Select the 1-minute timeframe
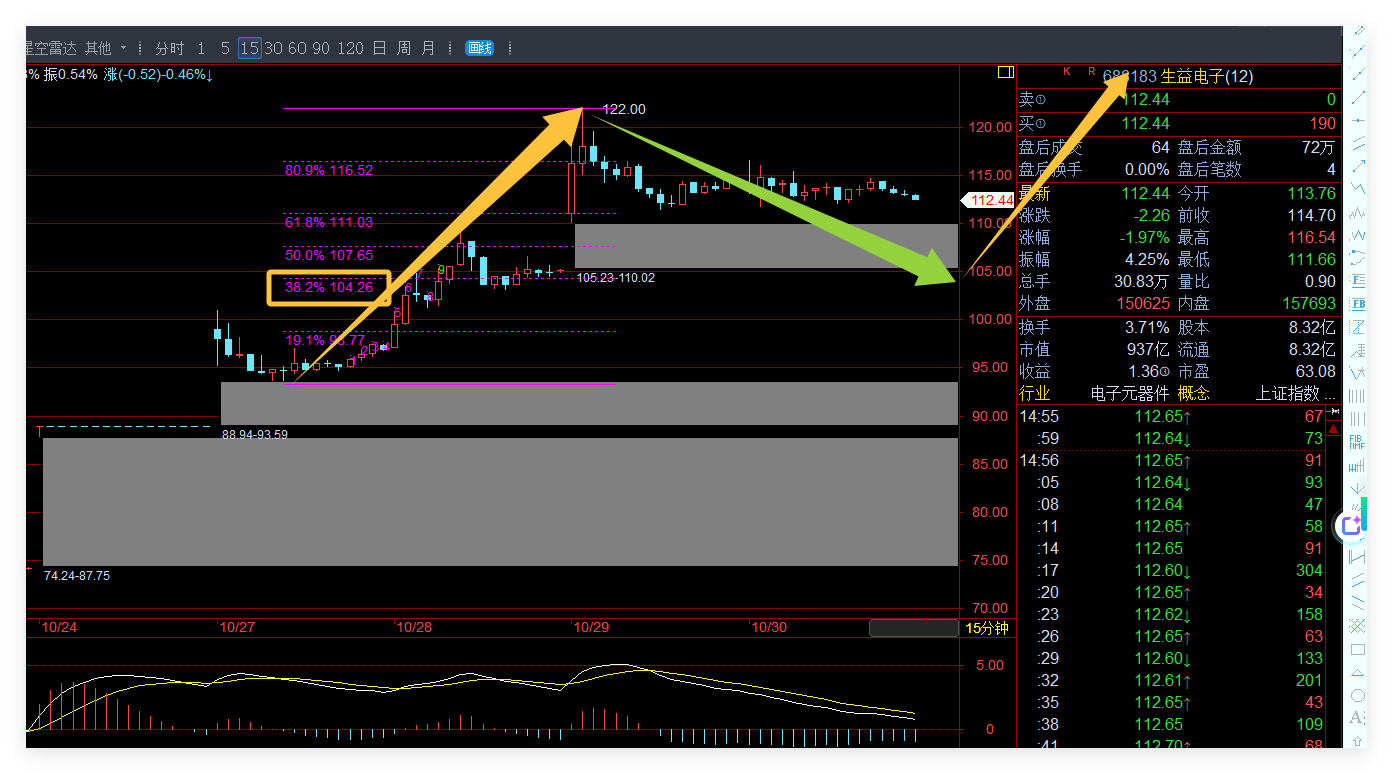The image size is (1393, 774). (x=201, y=48)
